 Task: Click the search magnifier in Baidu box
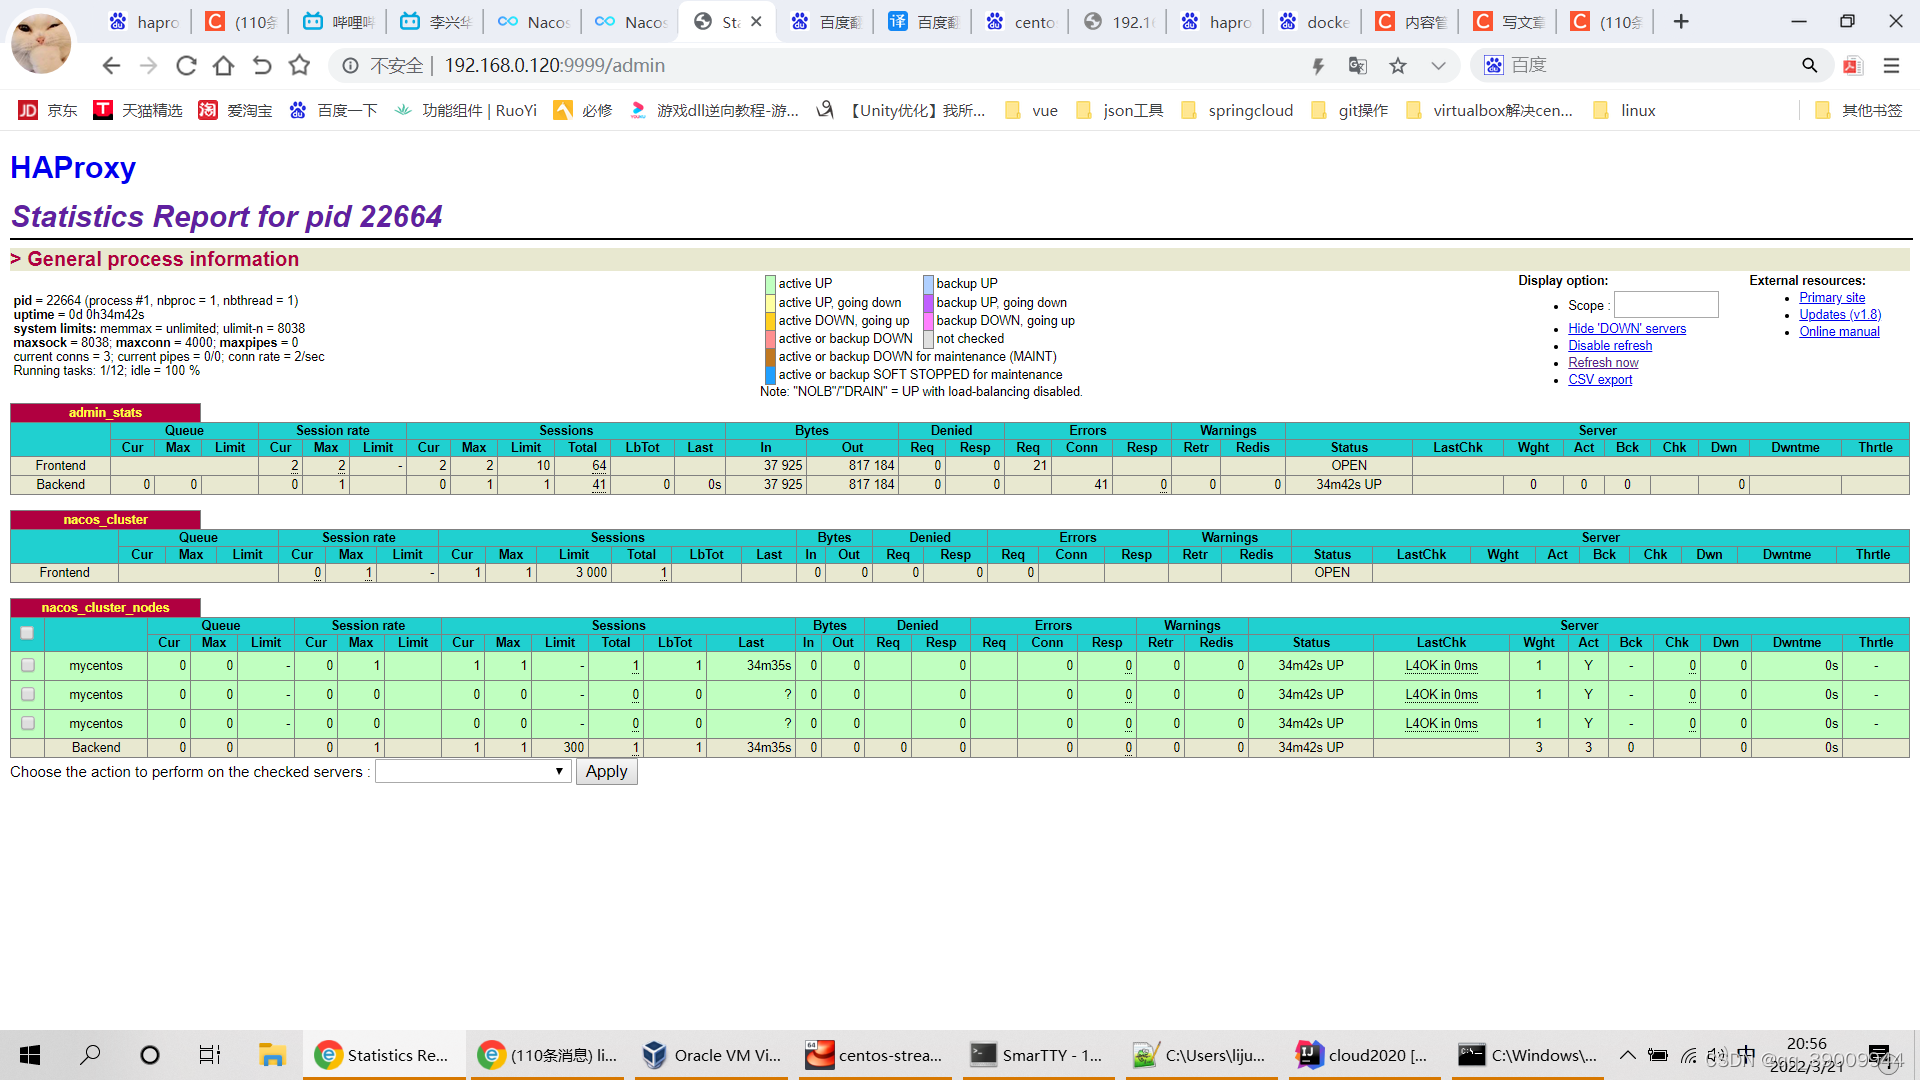tap(1809, 66)
